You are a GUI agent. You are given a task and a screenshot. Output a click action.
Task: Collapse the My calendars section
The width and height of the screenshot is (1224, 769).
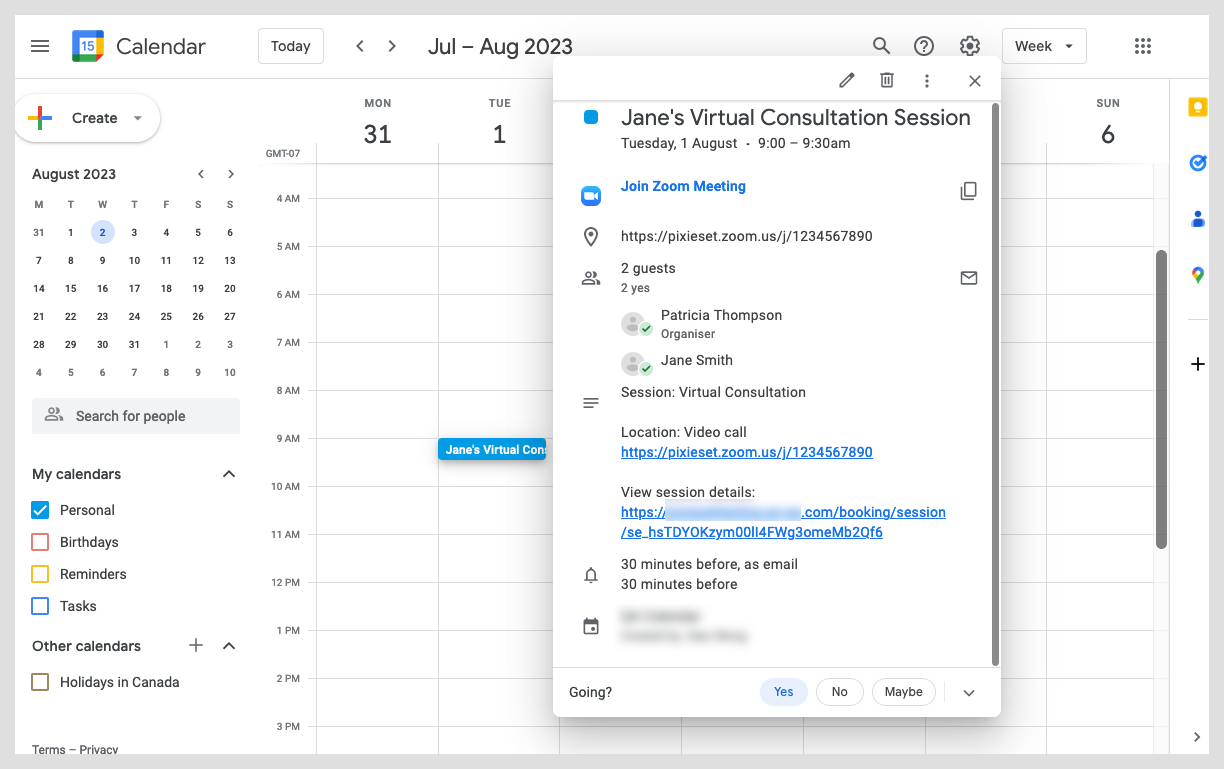tap(229, 474)
